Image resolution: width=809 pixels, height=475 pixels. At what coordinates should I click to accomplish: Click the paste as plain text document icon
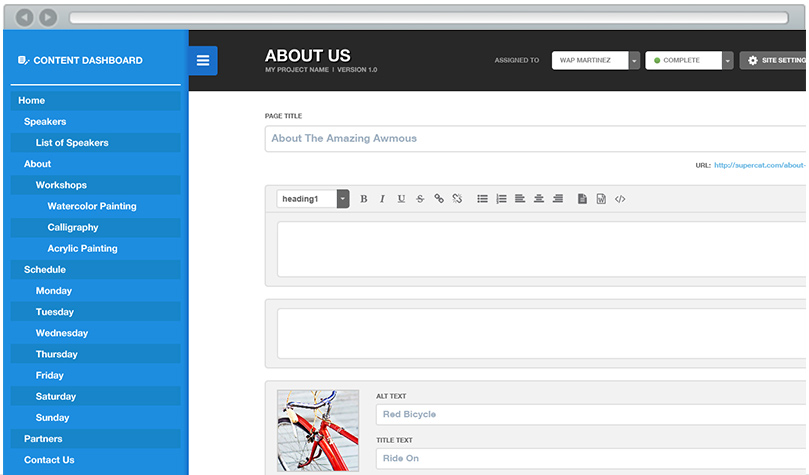[x=583, y=199]
